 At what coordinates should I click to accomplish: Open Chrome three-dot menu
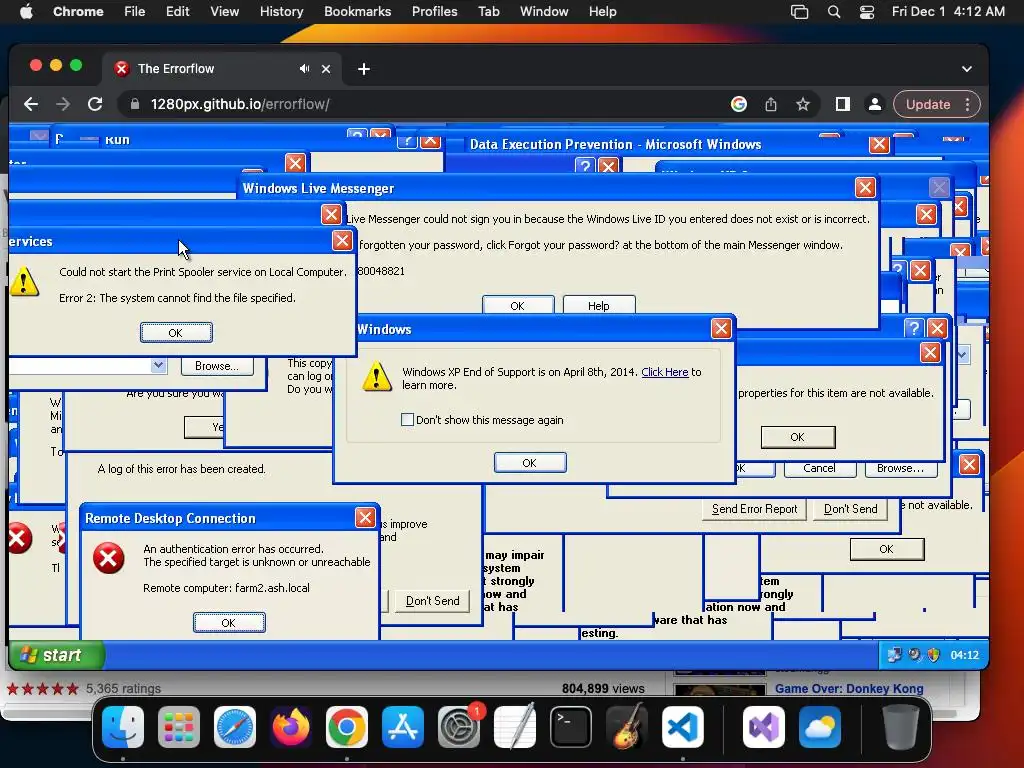click(x=968, y=104)
